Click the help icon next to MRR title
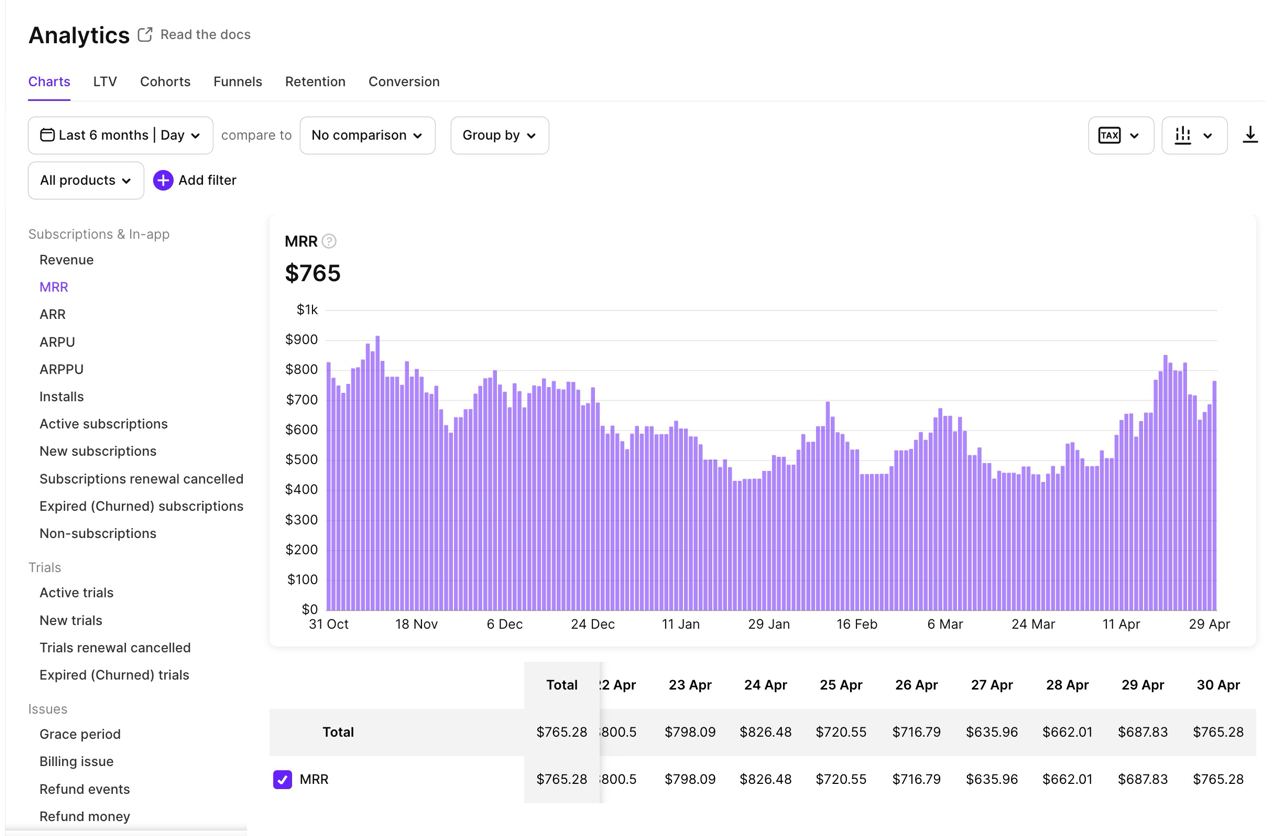Screen dimensions: 1280x836 click(330, 241)
